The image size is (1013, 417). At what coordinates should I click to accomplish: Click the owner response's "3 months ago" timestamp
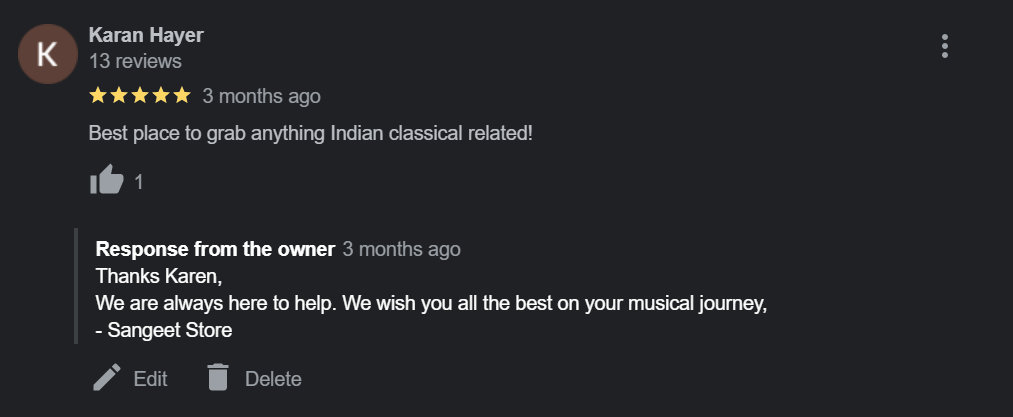[x=401, y=249]
